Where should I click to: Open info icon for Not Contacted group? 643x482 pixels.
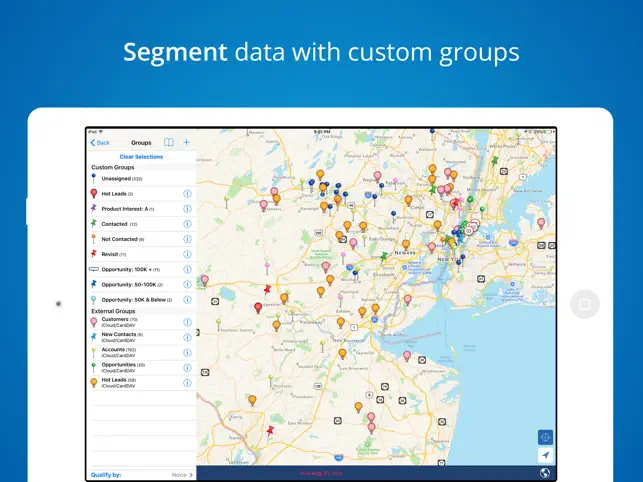187,239
